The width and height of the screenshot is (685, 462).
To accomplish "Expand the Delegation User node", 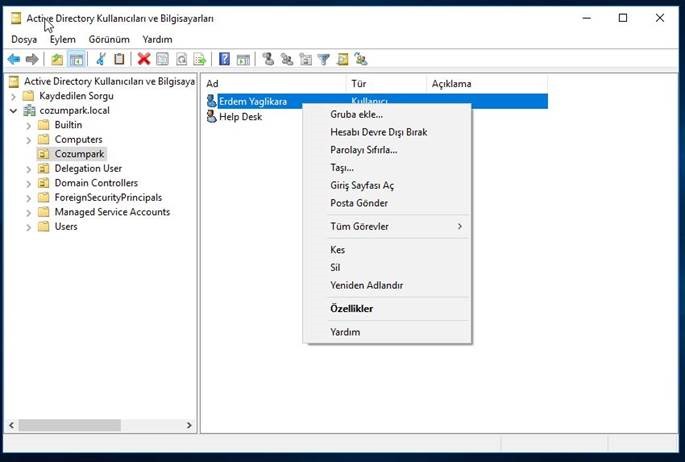I will point(28,169).
